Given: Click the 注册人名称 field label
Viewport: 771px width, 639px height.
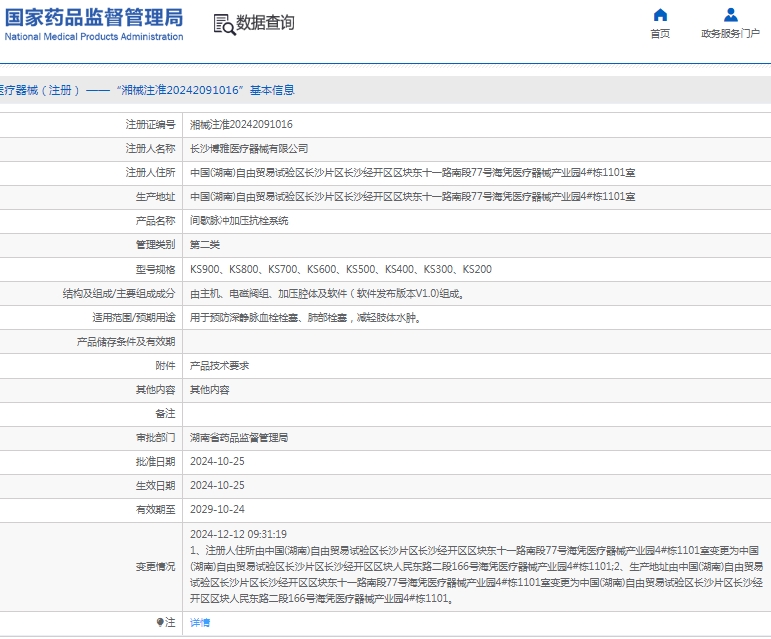Looking at the screenshot, I should pyautogui.click(x=150, y=148).
